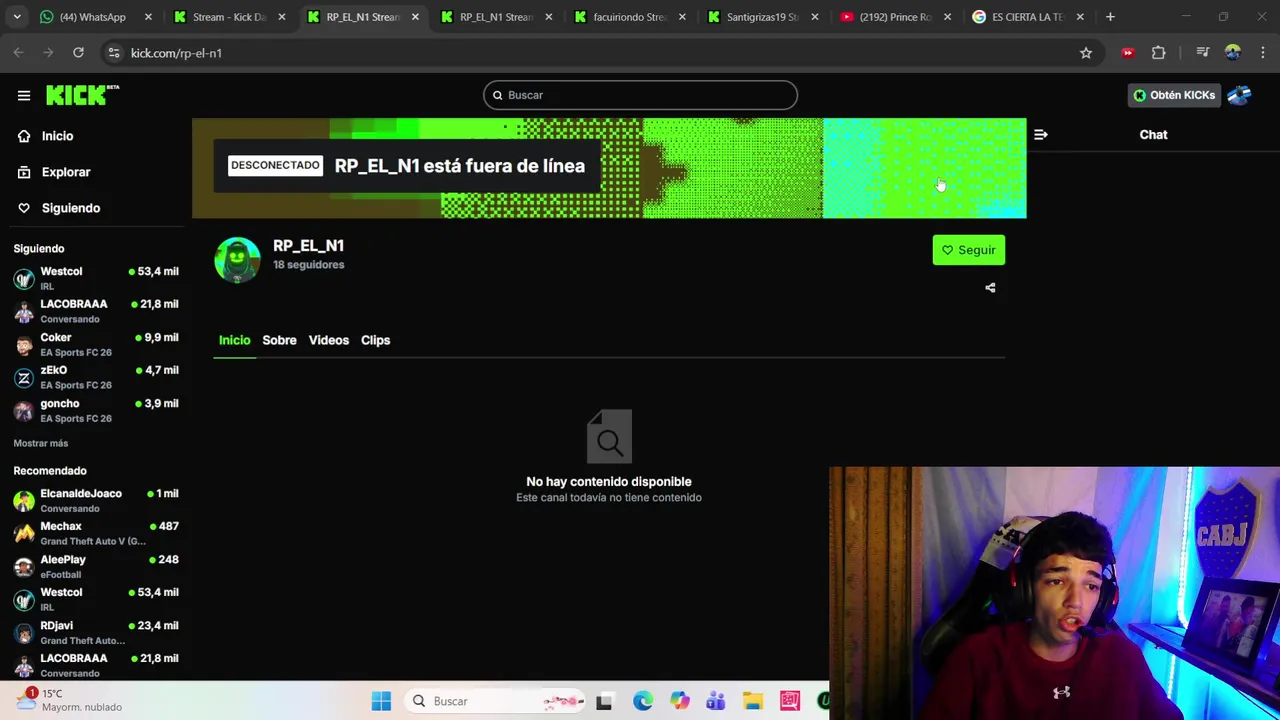Open Chrome profile avatar
Viewport: 1280px width, 720px height.
click(x=1233, y=53)
